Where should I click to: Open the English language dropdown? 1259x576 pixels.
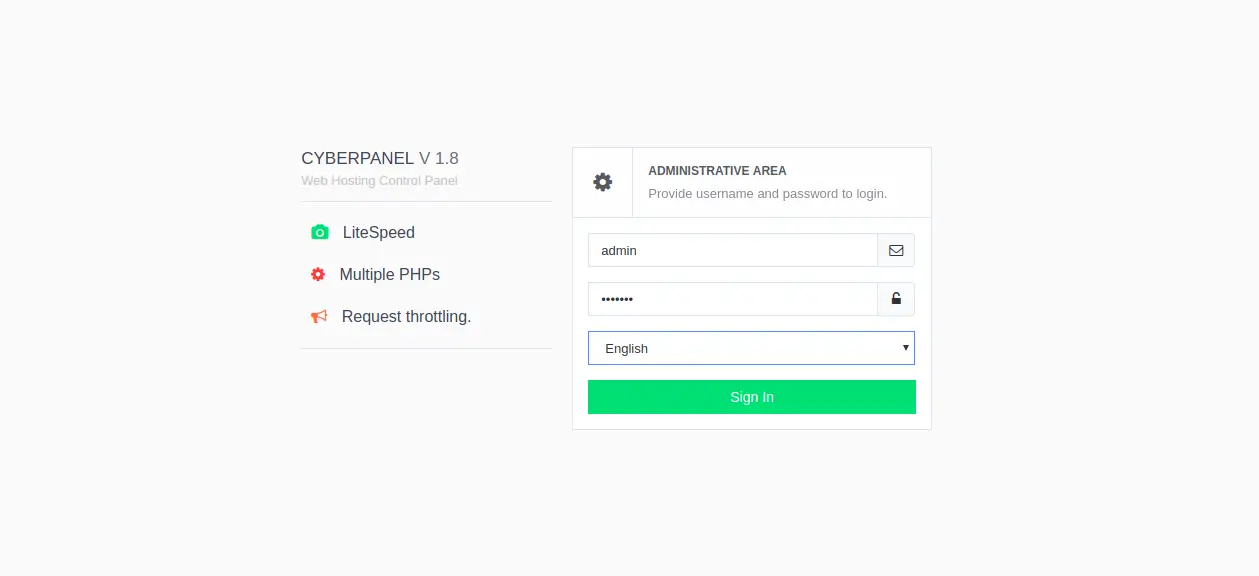pos(751,348)
